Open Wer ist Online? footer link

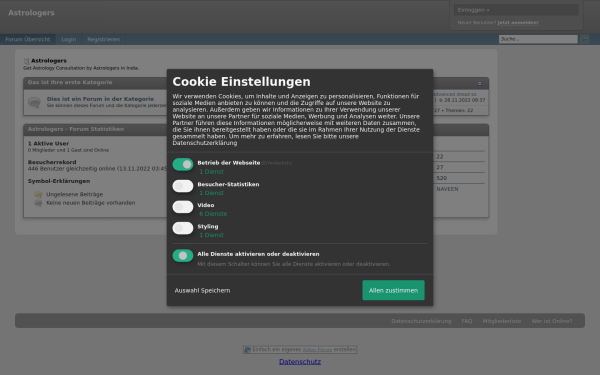(552, 321)
